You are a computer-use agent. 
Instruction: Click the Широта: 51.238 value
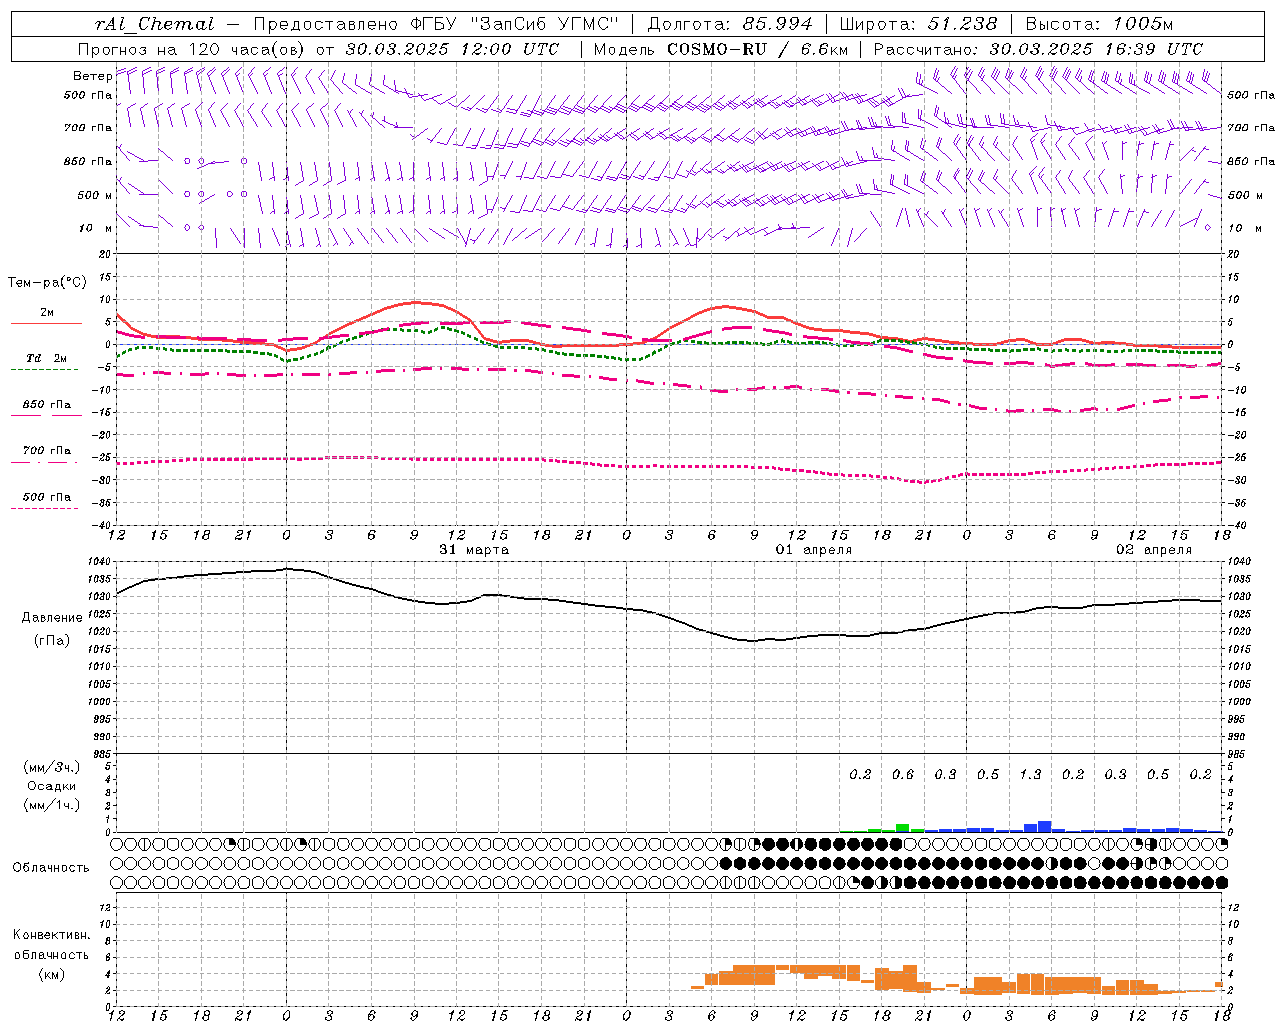click(918, 23)
